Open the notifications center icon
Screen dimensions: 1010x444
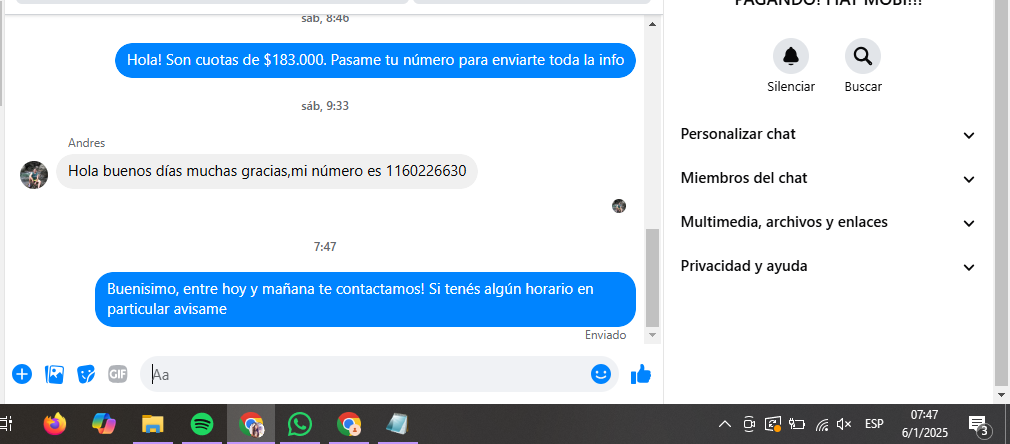979,425
